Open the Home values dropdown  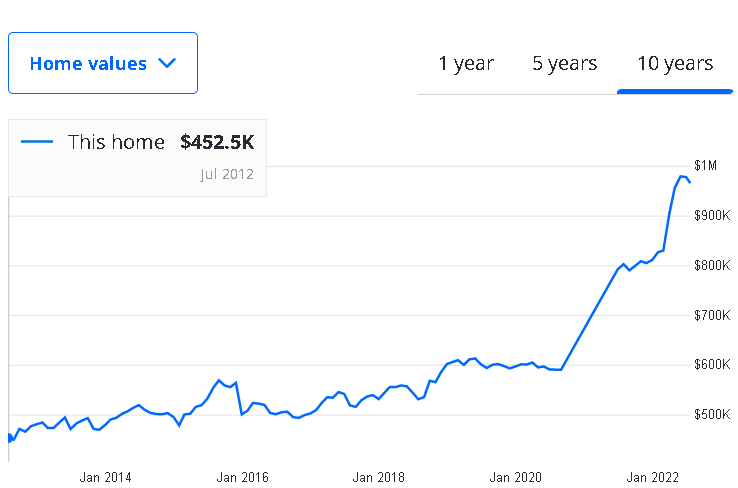pyautogui.click(x=103, y=63)
